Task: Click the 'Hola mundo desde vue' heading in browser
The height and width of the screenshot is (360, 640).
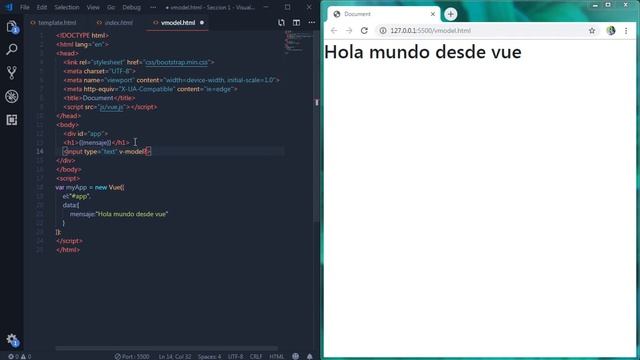Action: pos(423,52)
